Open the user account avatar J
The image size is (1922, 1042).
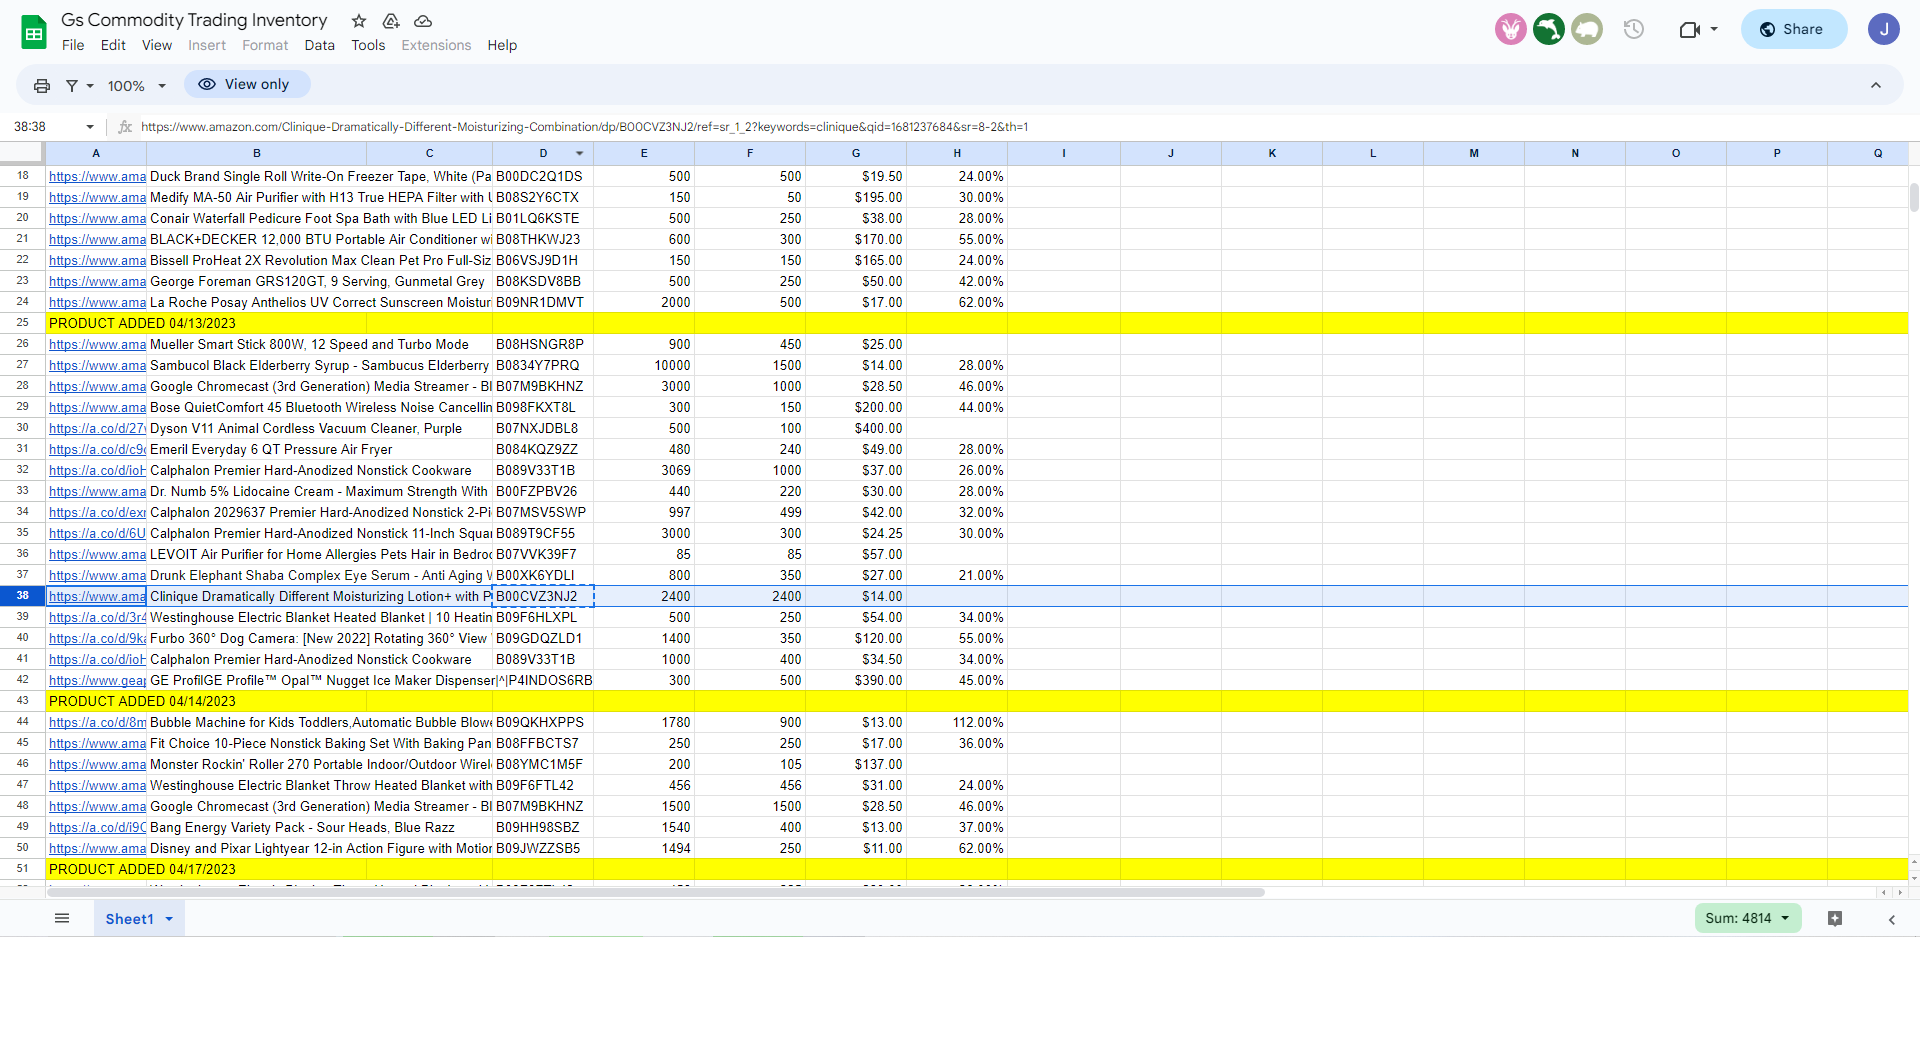1884,29
